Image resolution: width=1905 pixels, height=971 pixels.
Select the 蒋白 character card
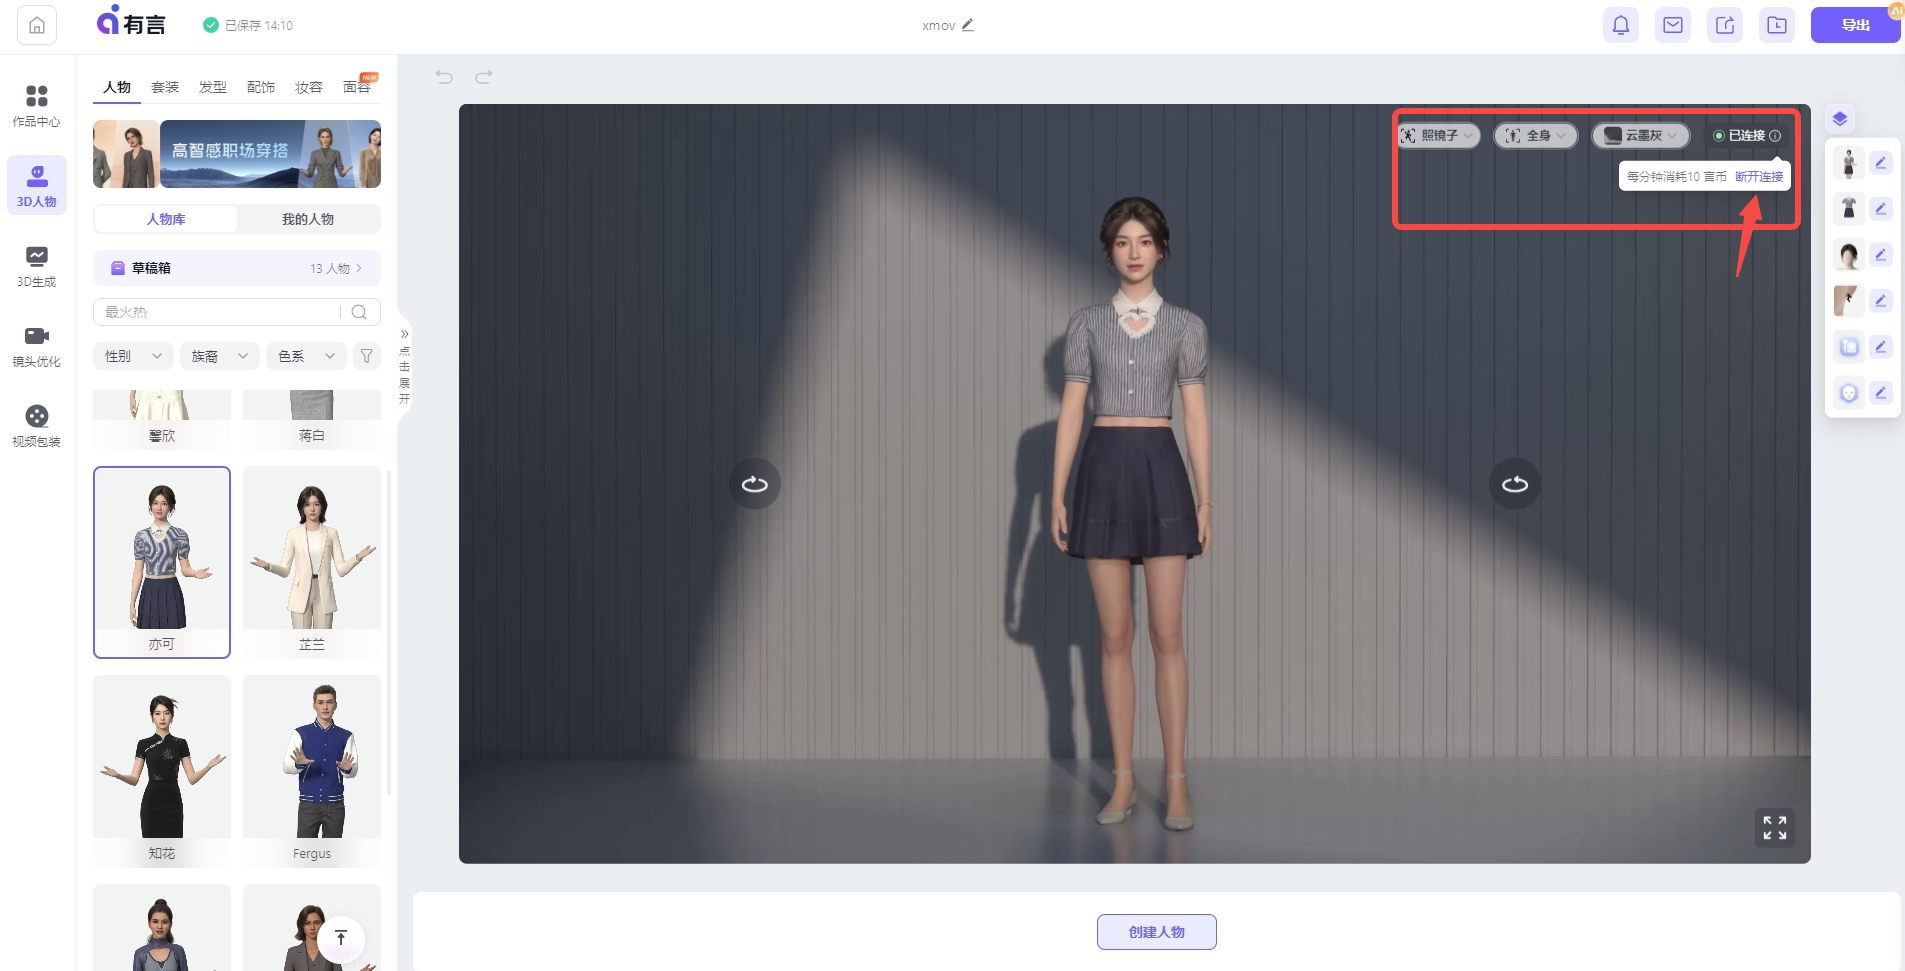point(312,420)
